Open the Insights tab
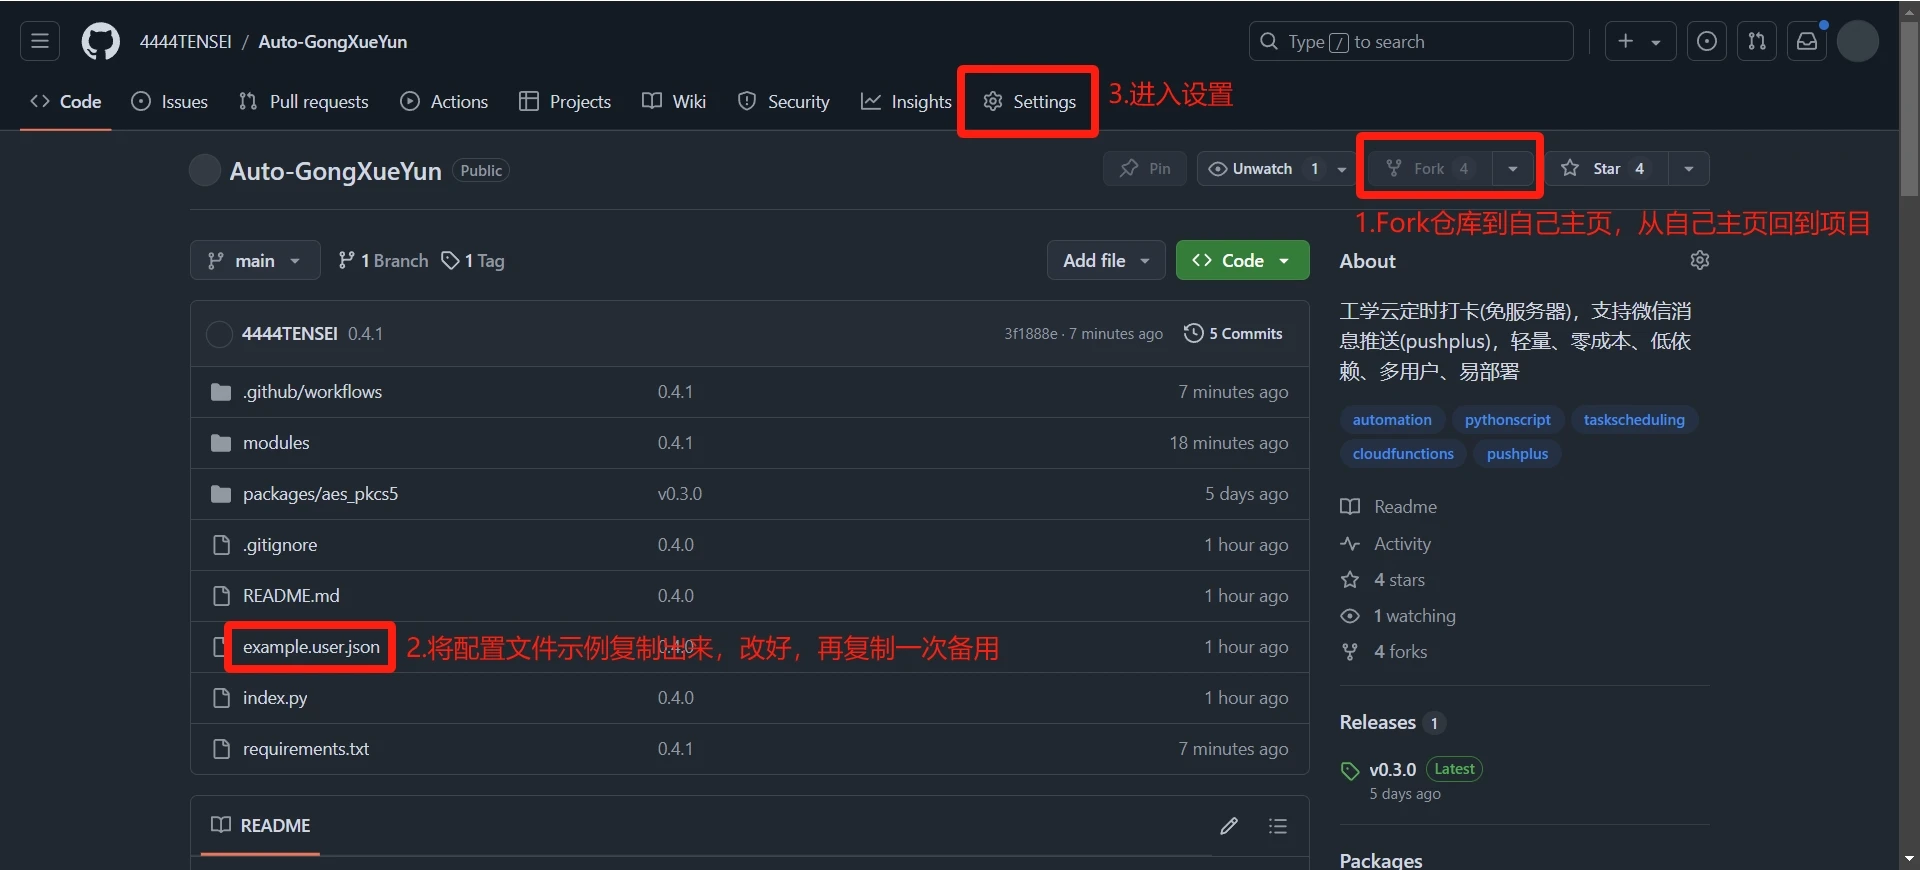This screenshot has width=1920, height=870. [906, 102]
